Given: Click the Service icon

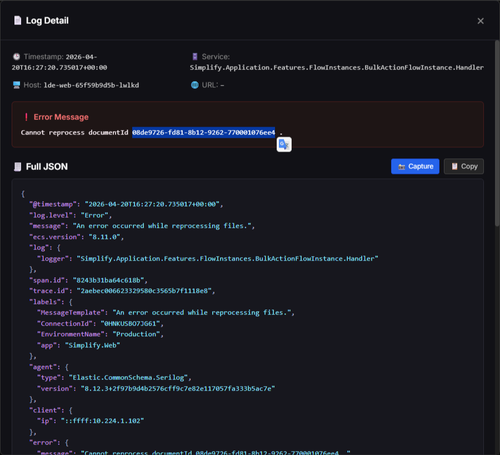Looking at the screenshot, I should coord(195,57).
